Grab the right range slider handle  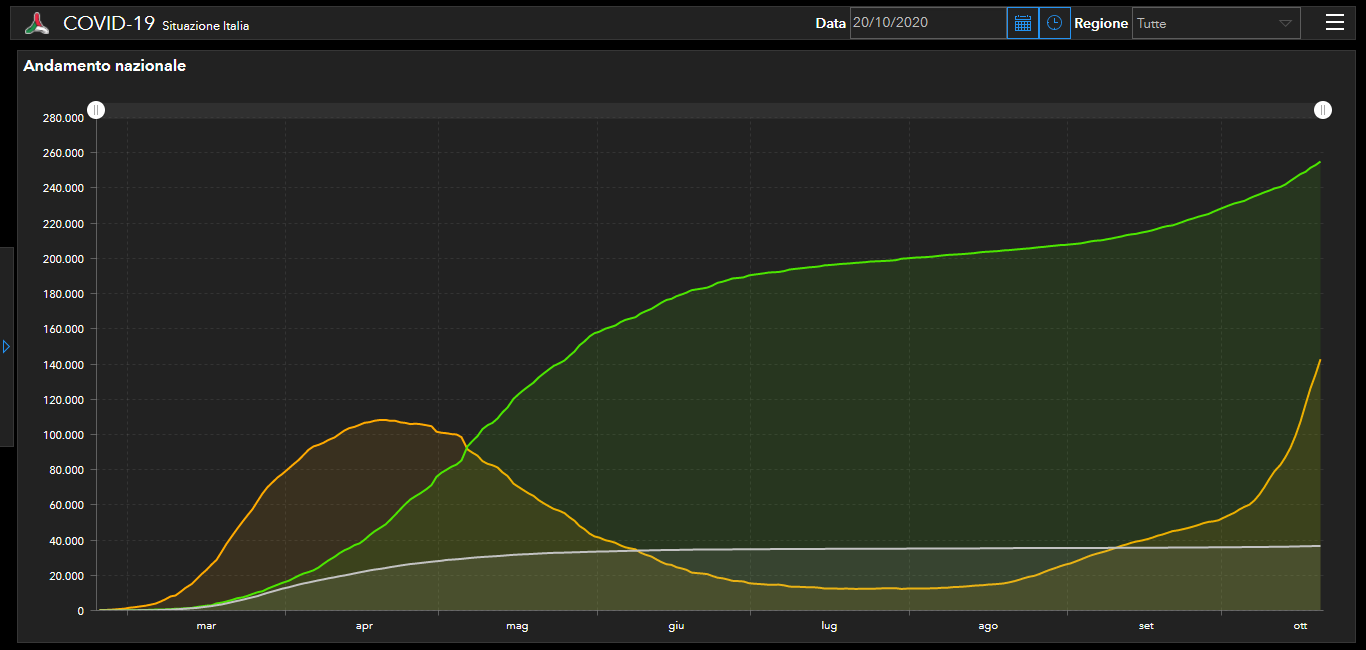point(1323,110)
